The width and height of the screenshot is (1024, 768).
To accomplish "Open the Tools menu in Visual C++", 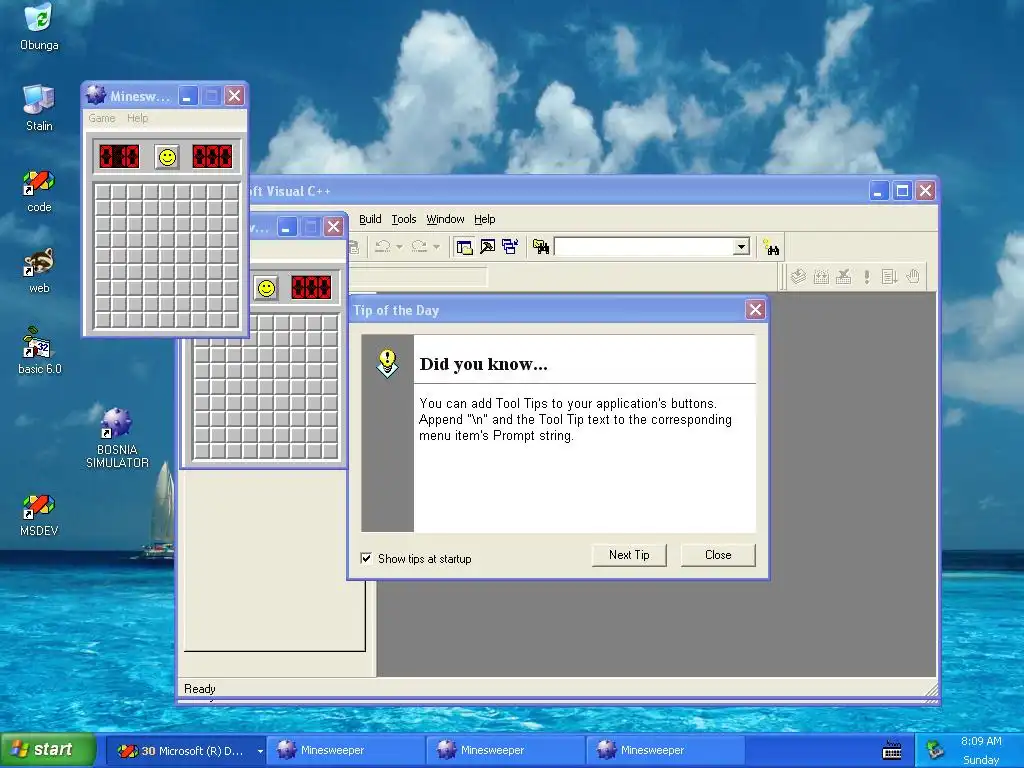I will (x=404, y=219).
